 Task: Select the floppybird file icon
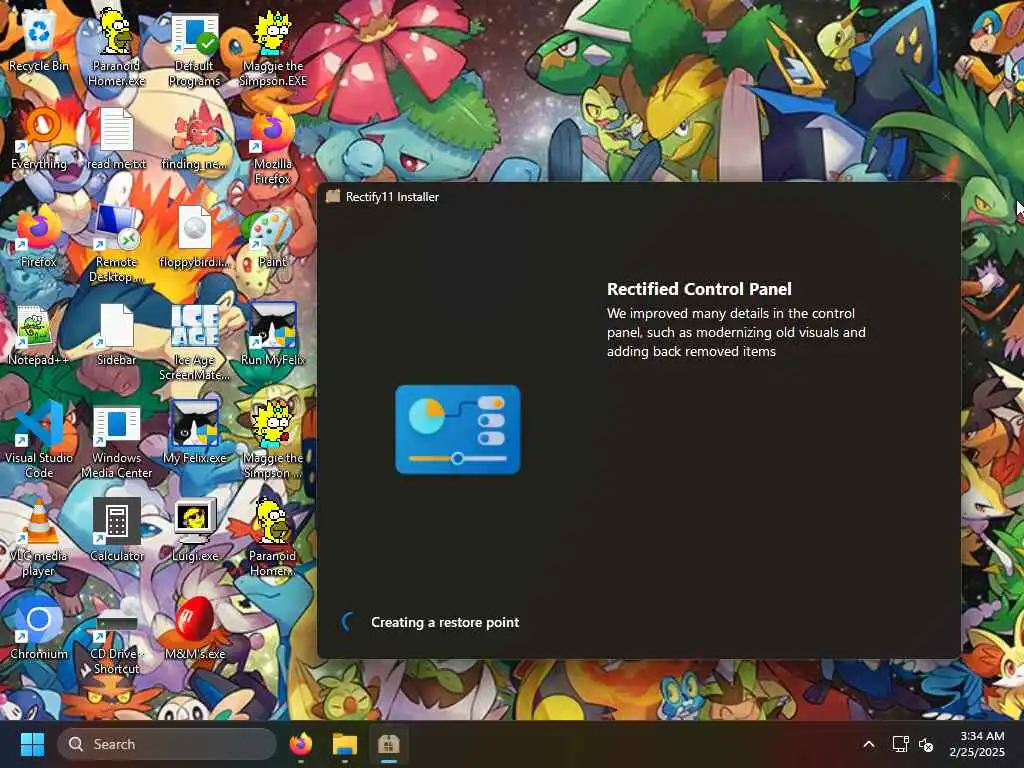pyautogui.click(x=195, y=236)
